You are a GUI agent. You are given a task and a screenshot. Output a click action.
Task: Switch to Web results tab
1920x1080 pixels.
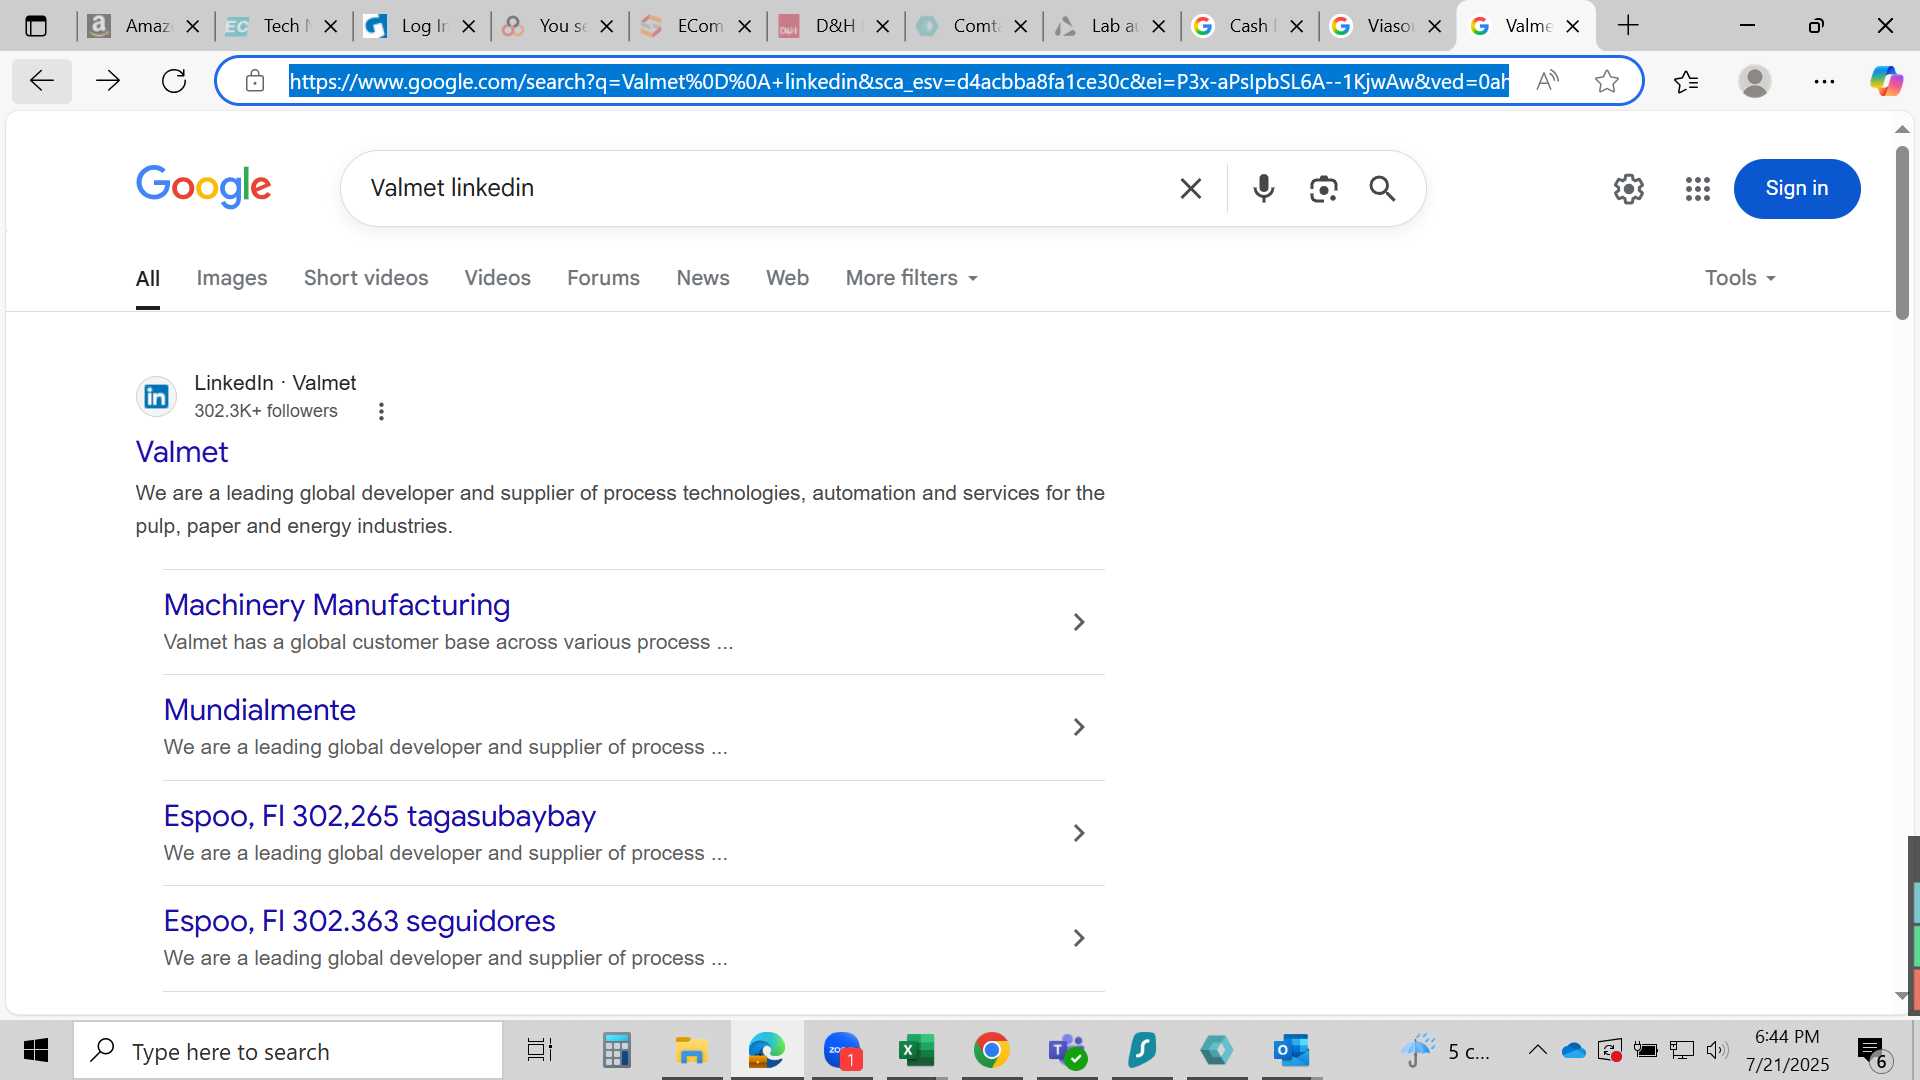point(787,278)
